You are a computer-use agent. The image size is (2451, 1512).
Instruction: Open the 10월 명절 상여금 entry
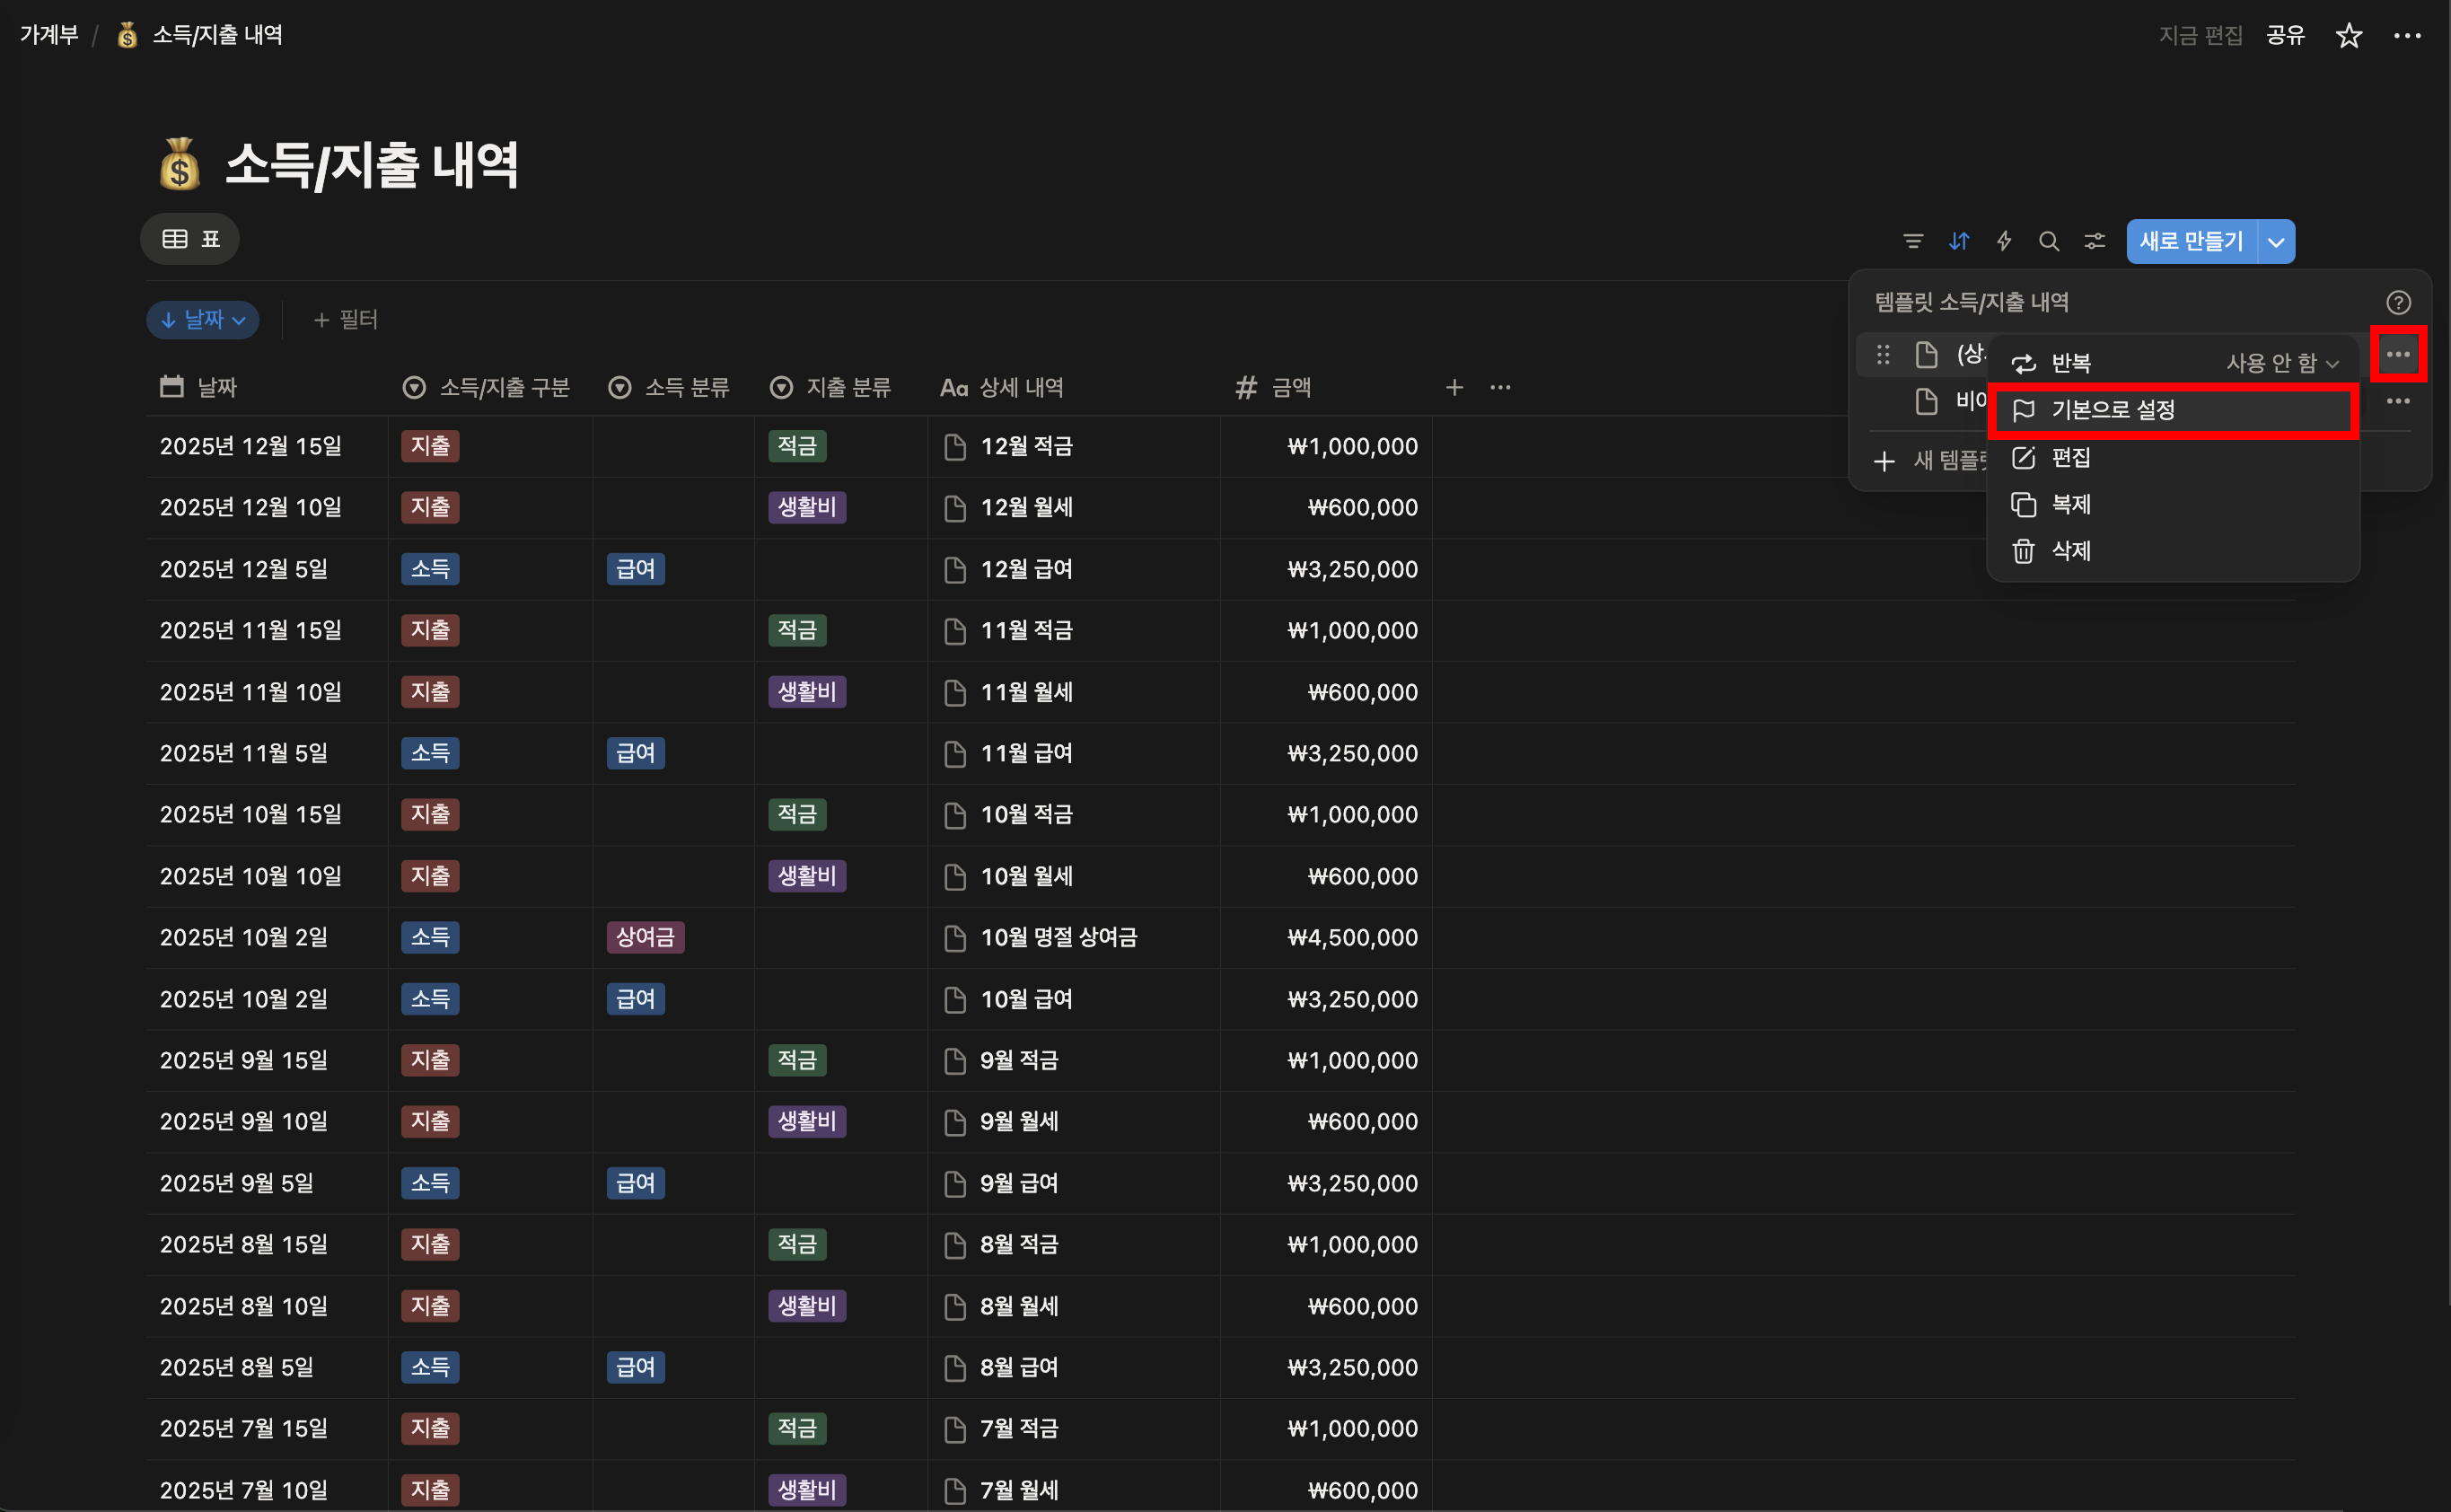1058,937
